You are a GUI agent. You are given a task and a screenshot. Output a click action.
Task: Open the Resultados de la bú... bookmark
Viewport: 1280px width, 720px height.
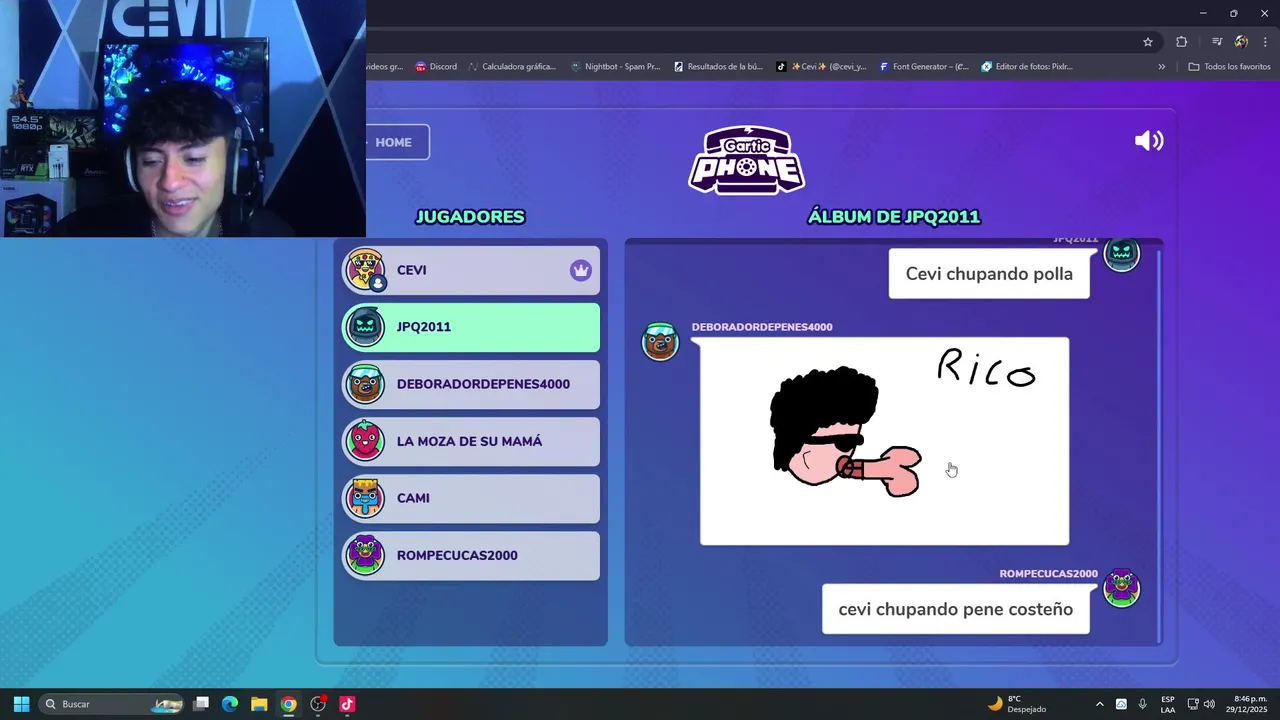pos(718,67)
